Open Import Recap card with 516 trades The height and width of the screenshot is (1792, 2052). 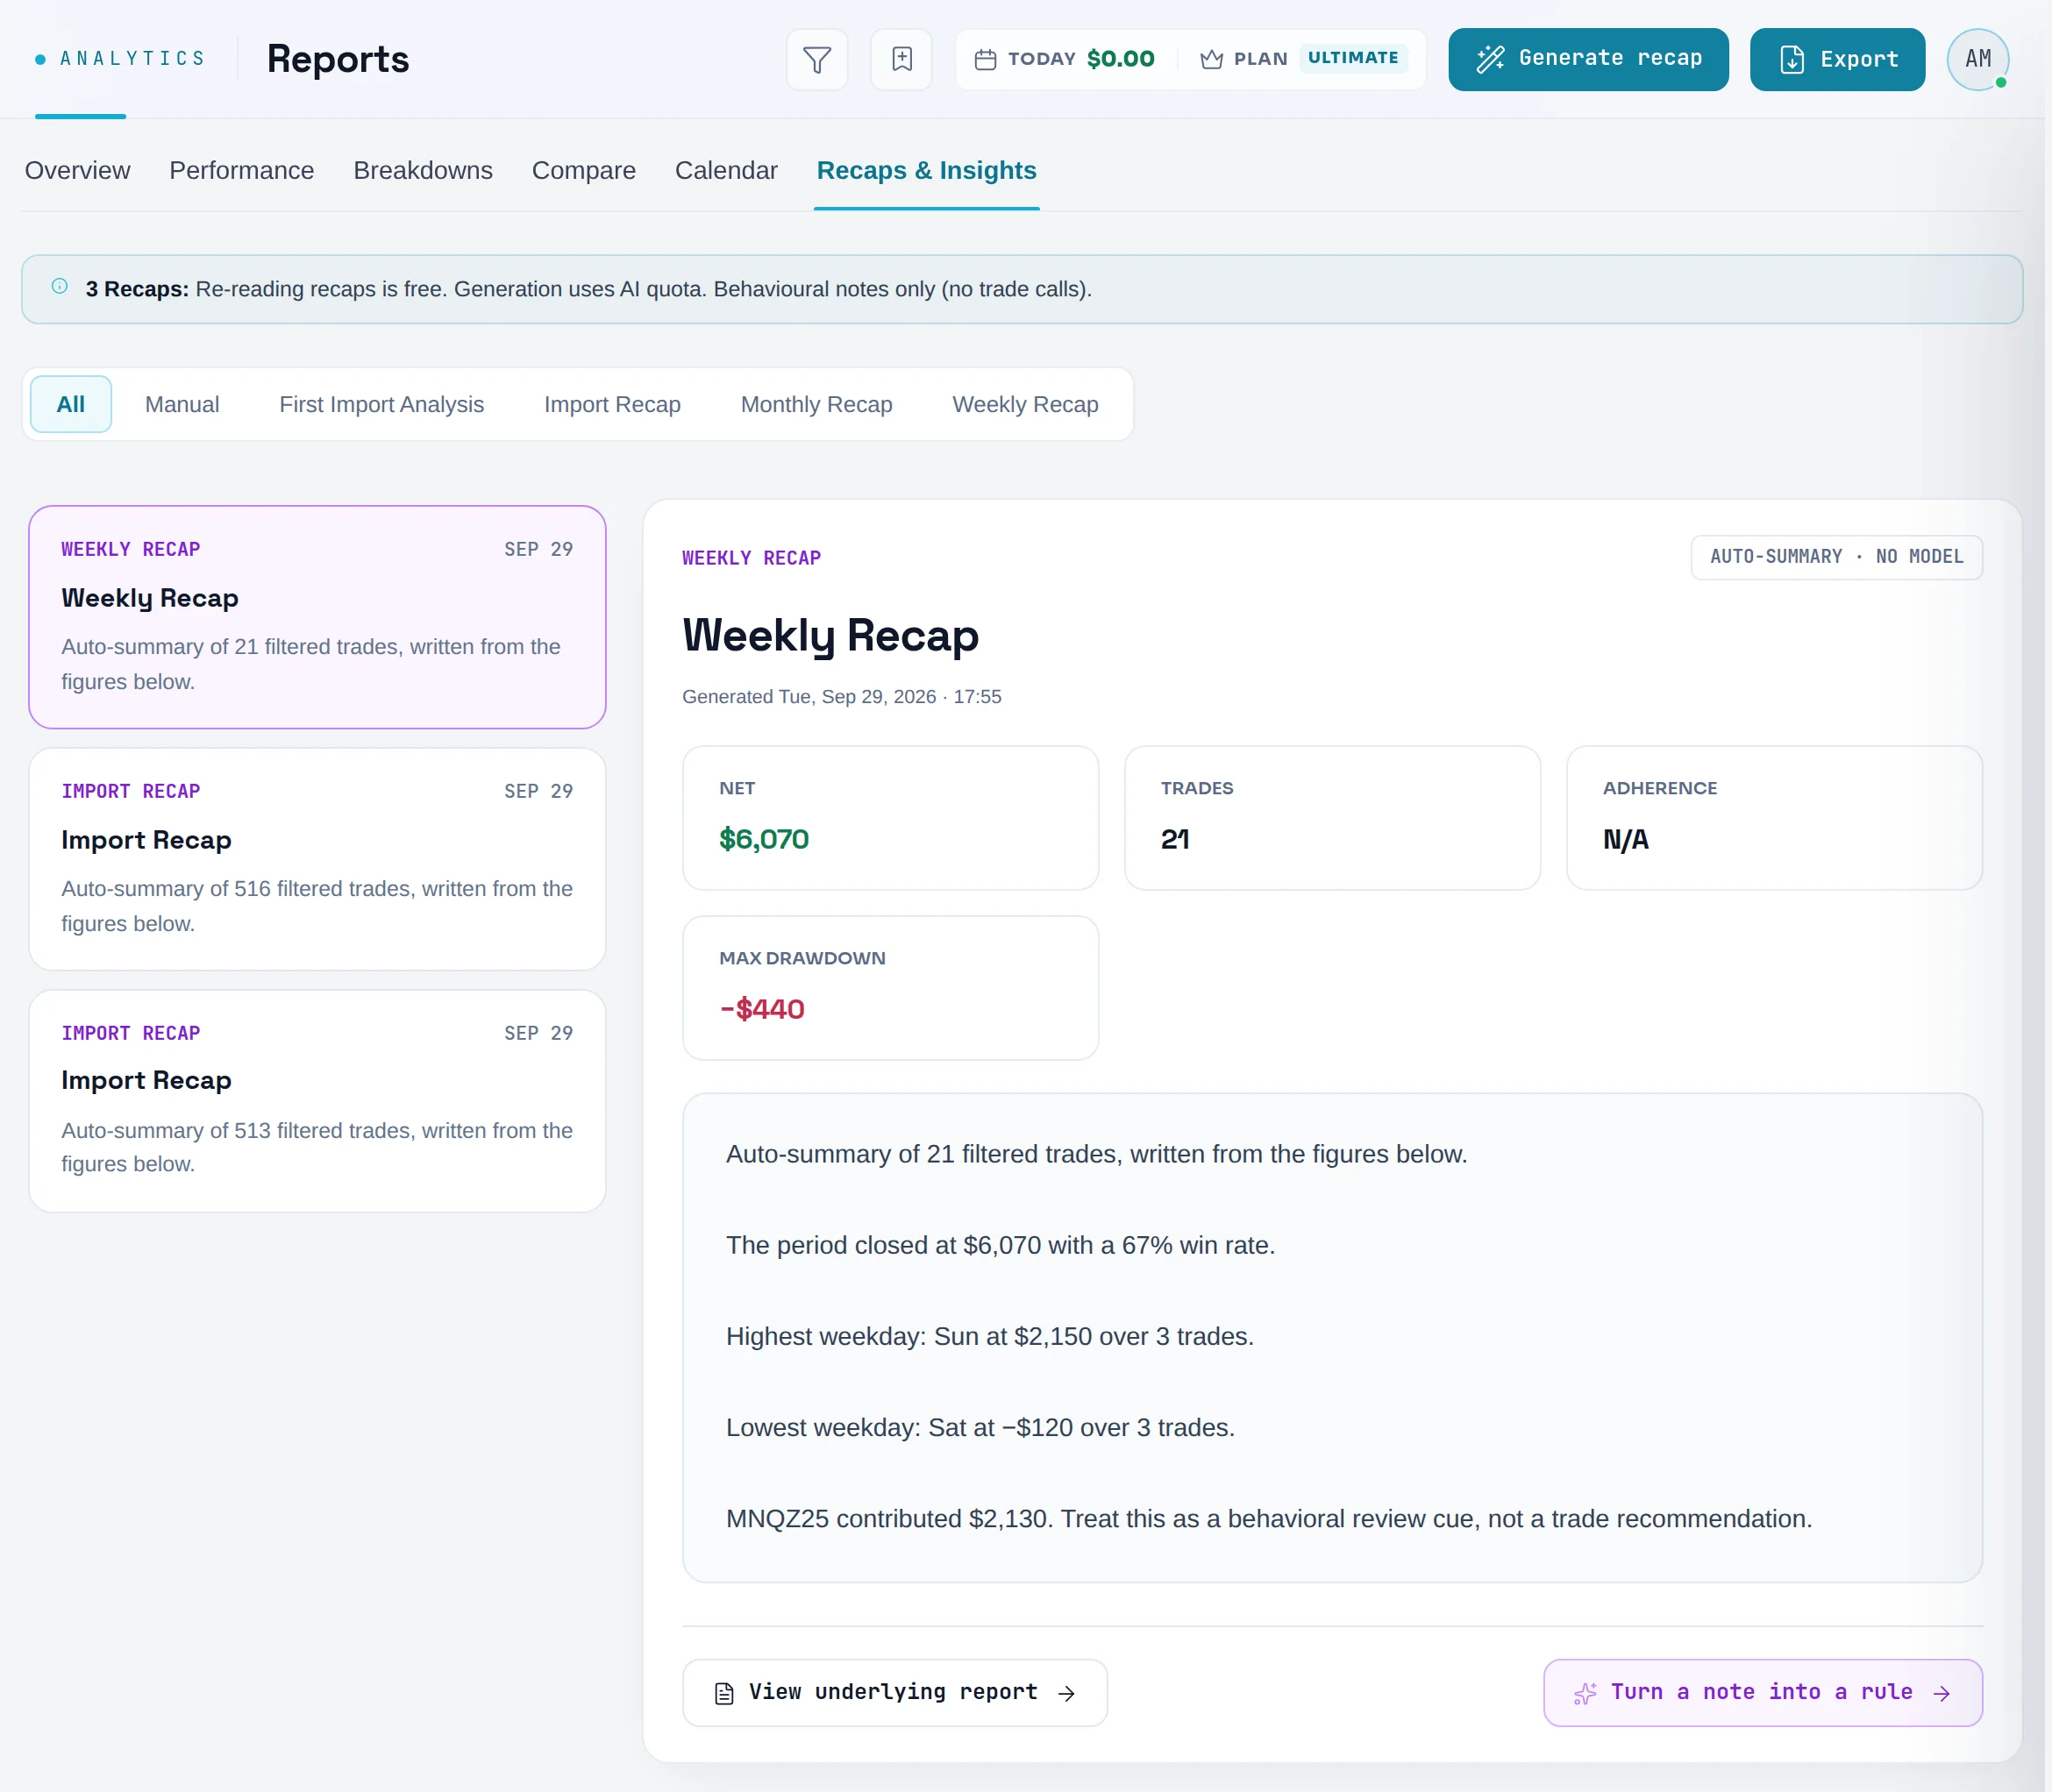click(317, 859)
